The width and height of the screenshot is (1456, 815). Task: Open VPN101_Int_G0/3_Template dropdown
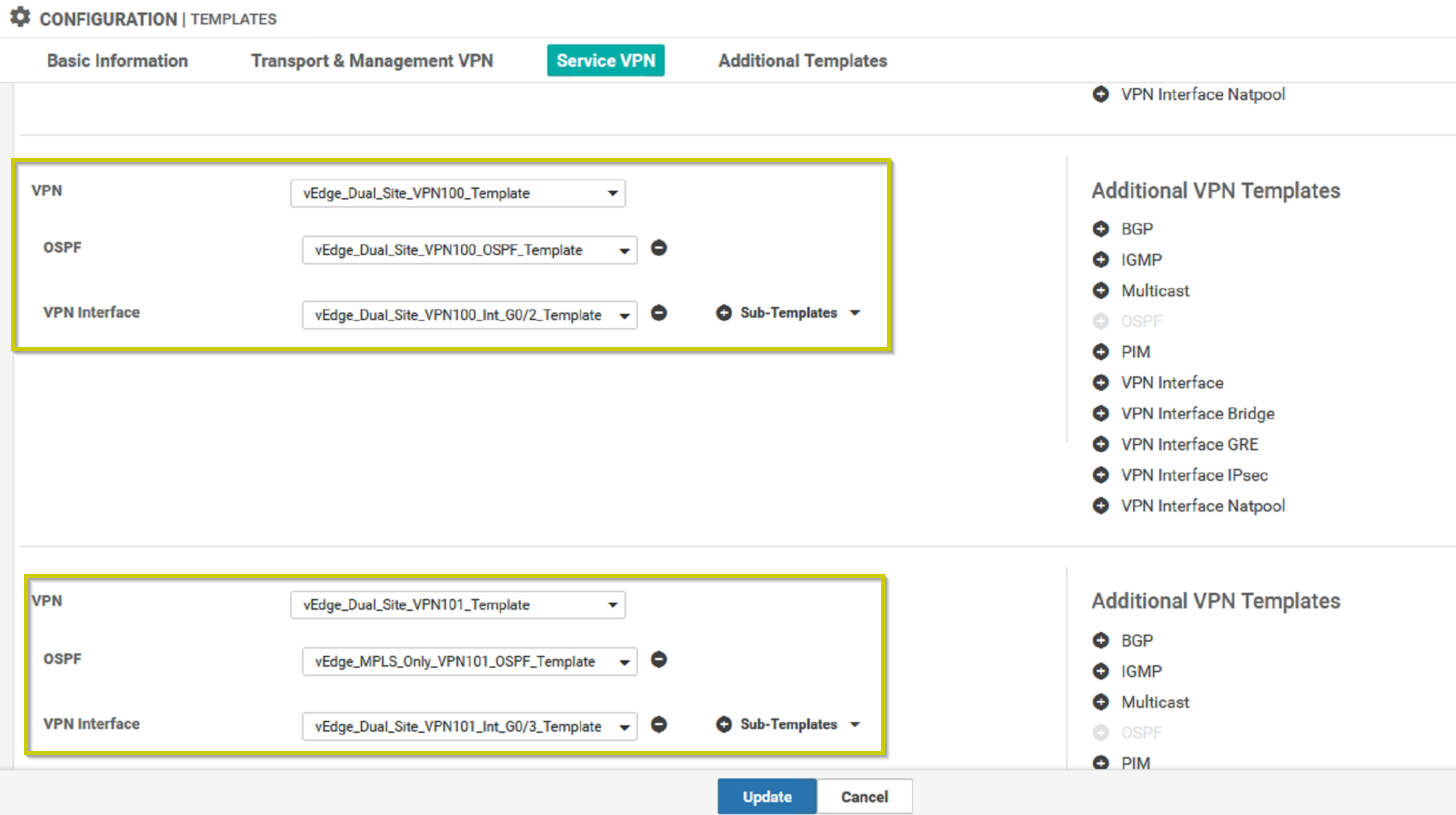pyautogui.click(x=470, y=726)
